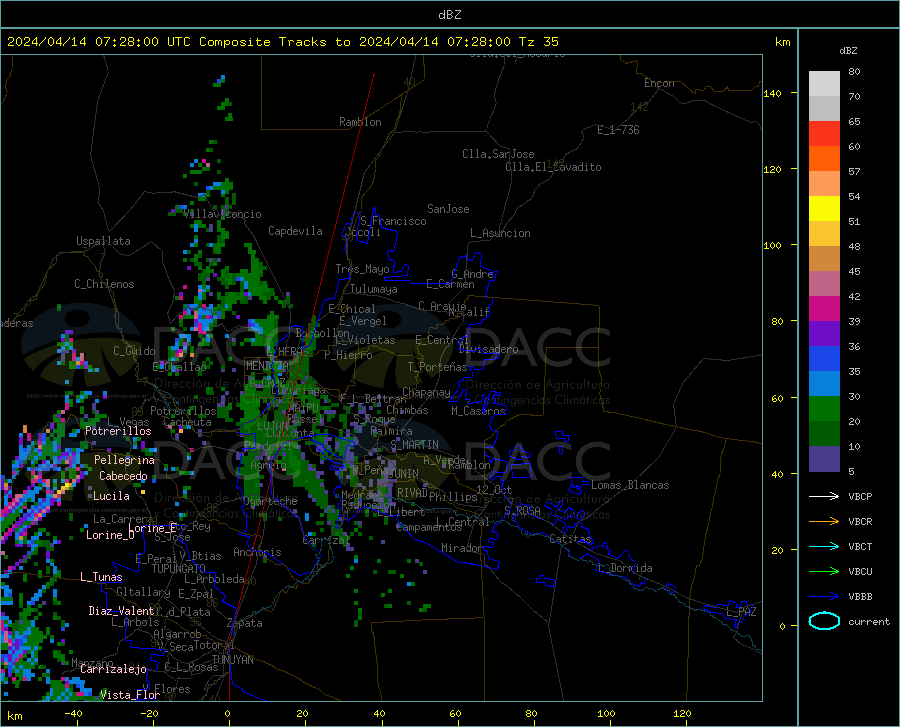Click the Clla.SanJose map label
The height and width of the screenshot is (727, 900).
click(x=498, y=154)
